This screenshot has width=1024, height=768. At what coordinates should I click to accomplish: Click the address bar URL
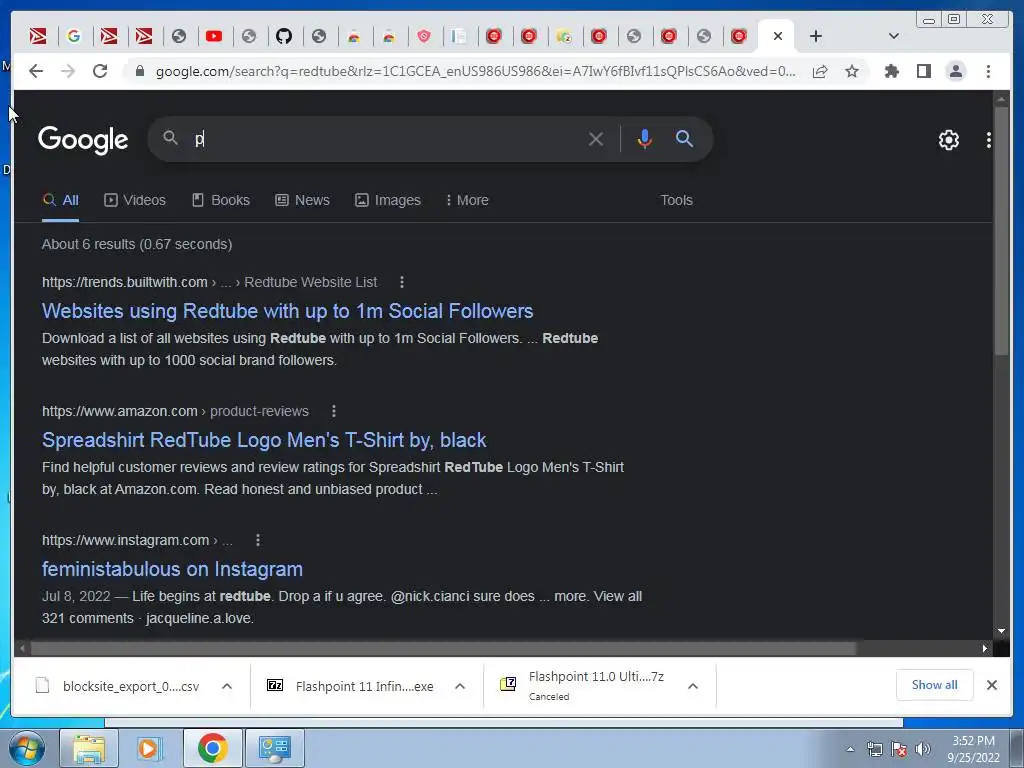pos(475,71)
